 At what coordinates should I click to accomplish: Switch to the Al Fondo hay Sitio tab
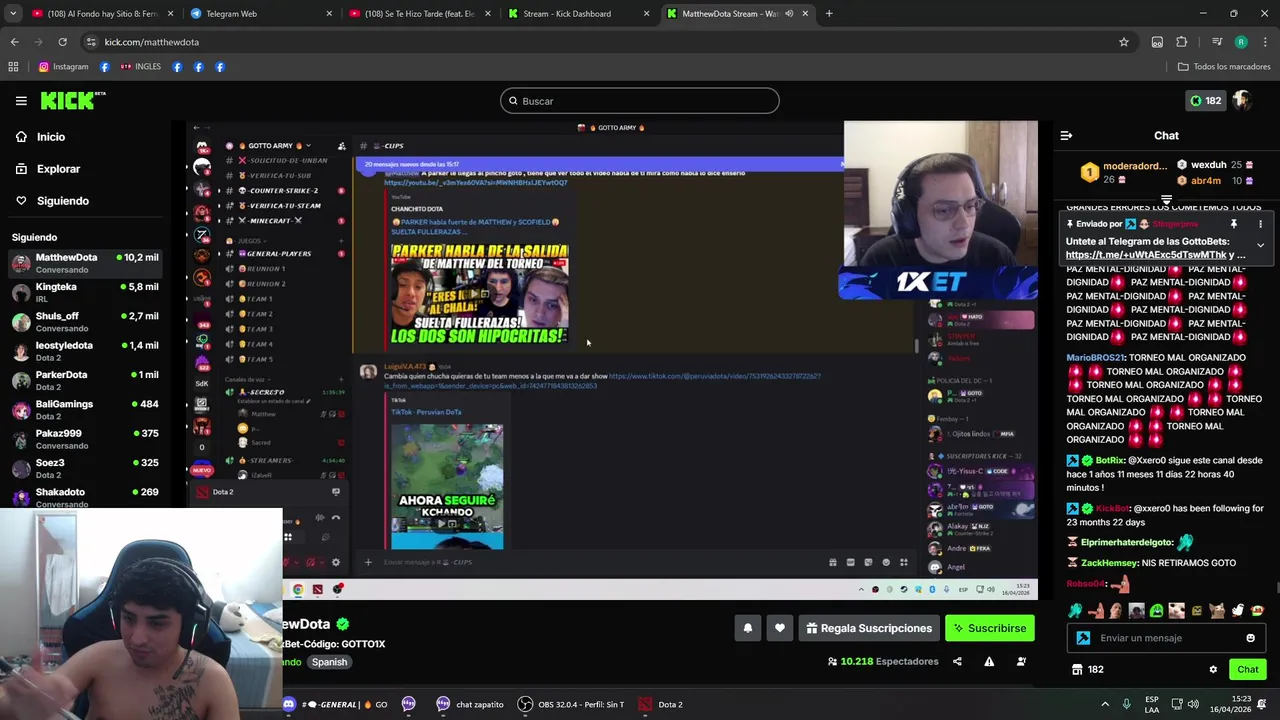100,14
